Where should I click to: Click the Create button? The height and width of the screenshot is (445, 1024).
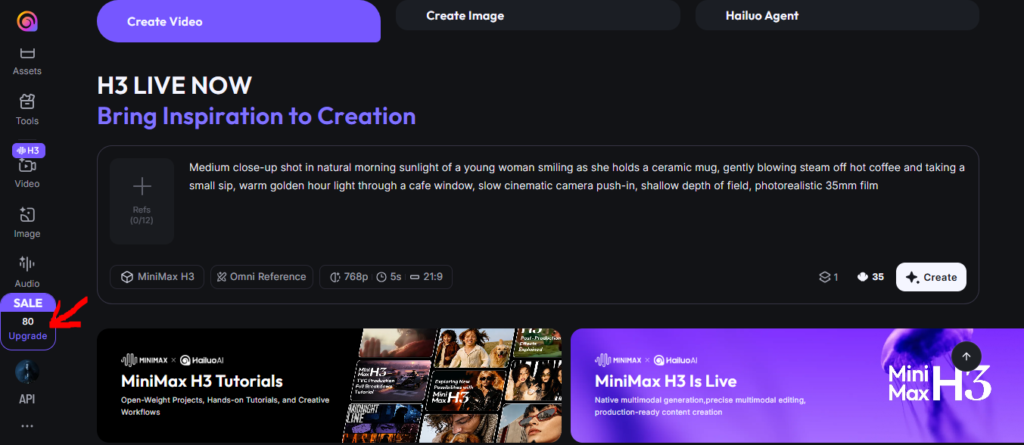coord(931,277)
